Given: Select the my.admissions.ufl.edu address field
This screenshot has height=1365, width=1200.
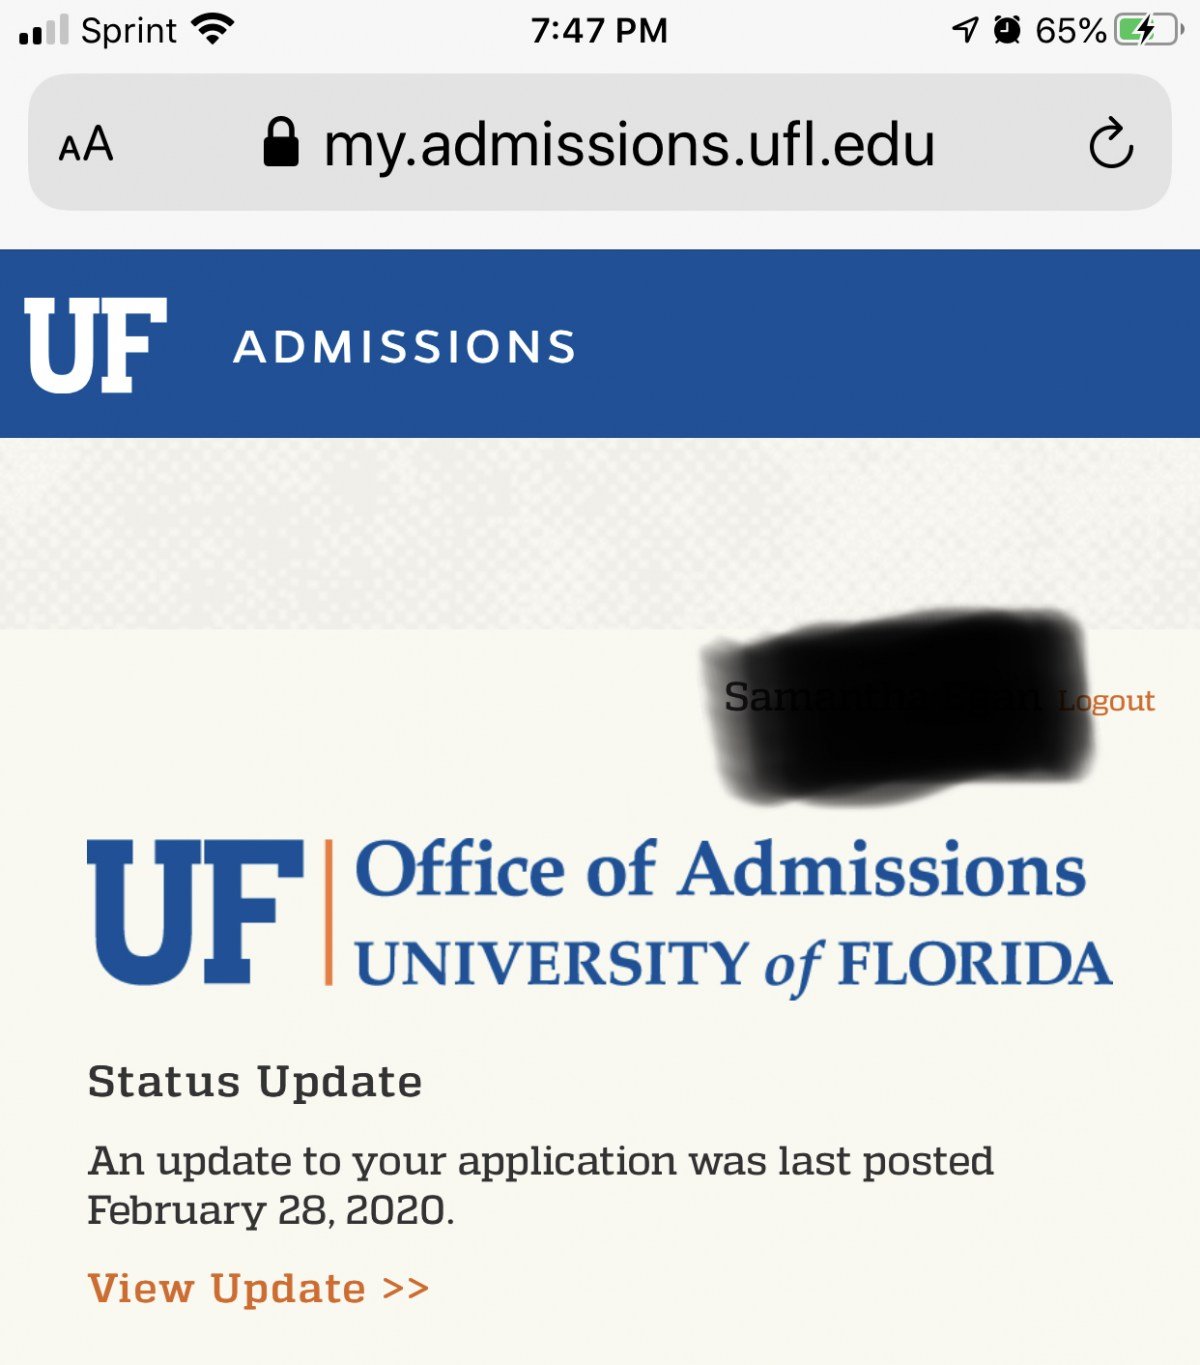Looking at the screenshot, I should (x=600, y=142).
